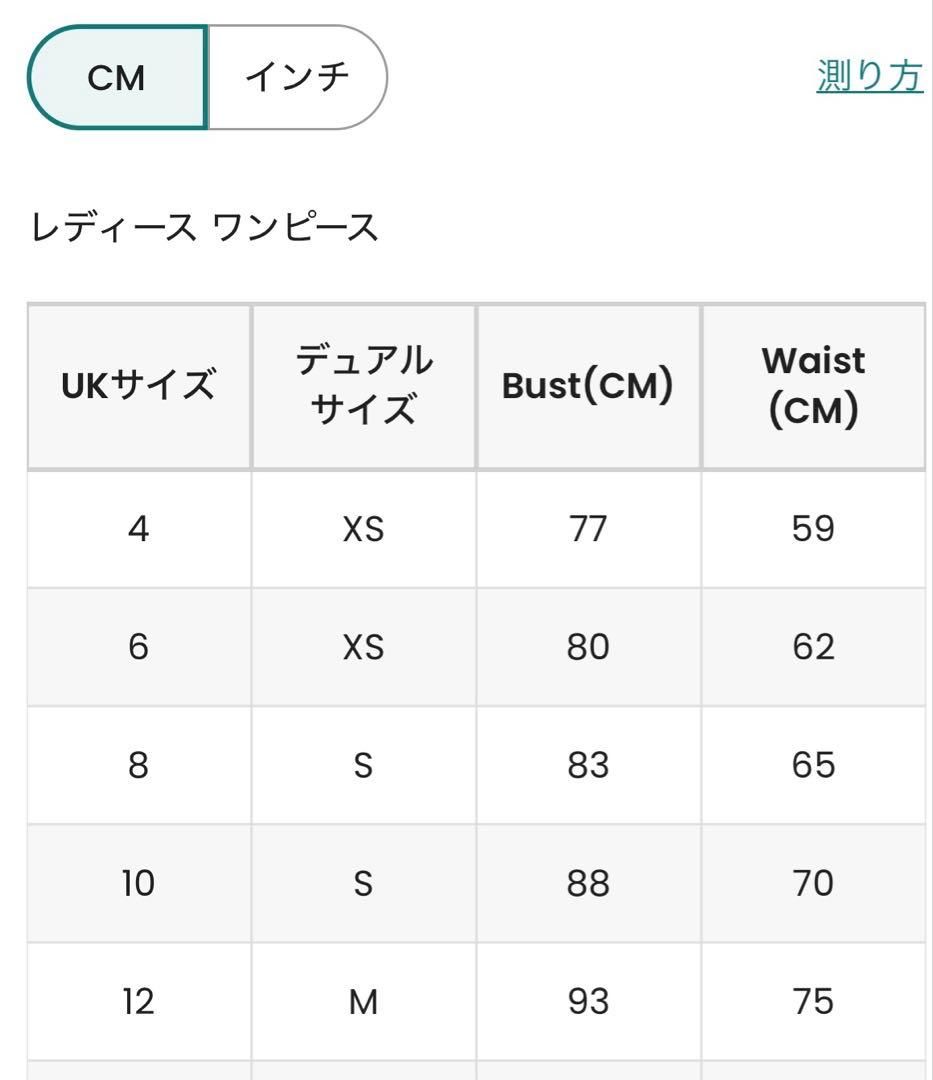Viewport: 933px width, 1080px height.
Task: Switch measurement units to インチ
Action: (x=297, y=78)
